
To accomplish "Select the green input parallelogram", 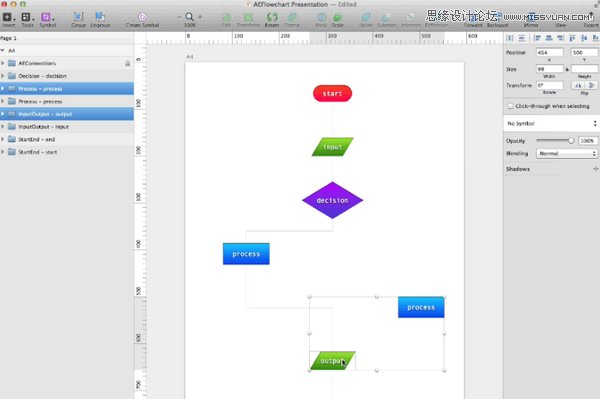I will [x=332, y=147].
